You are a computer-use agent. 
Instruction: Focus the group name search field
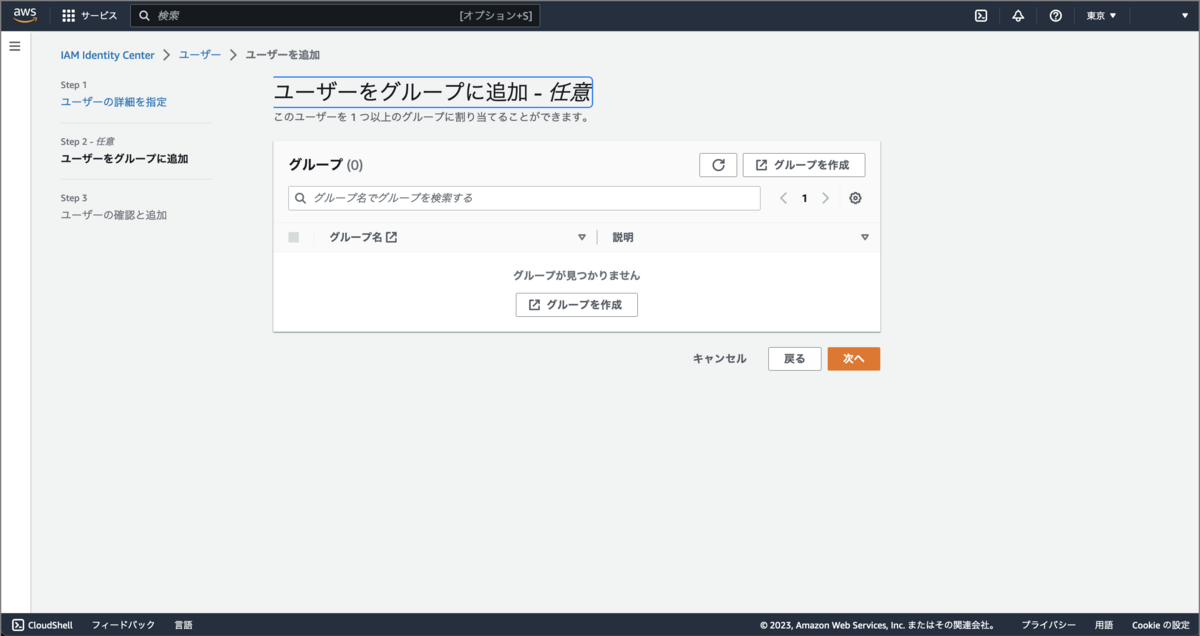point(524,198)
